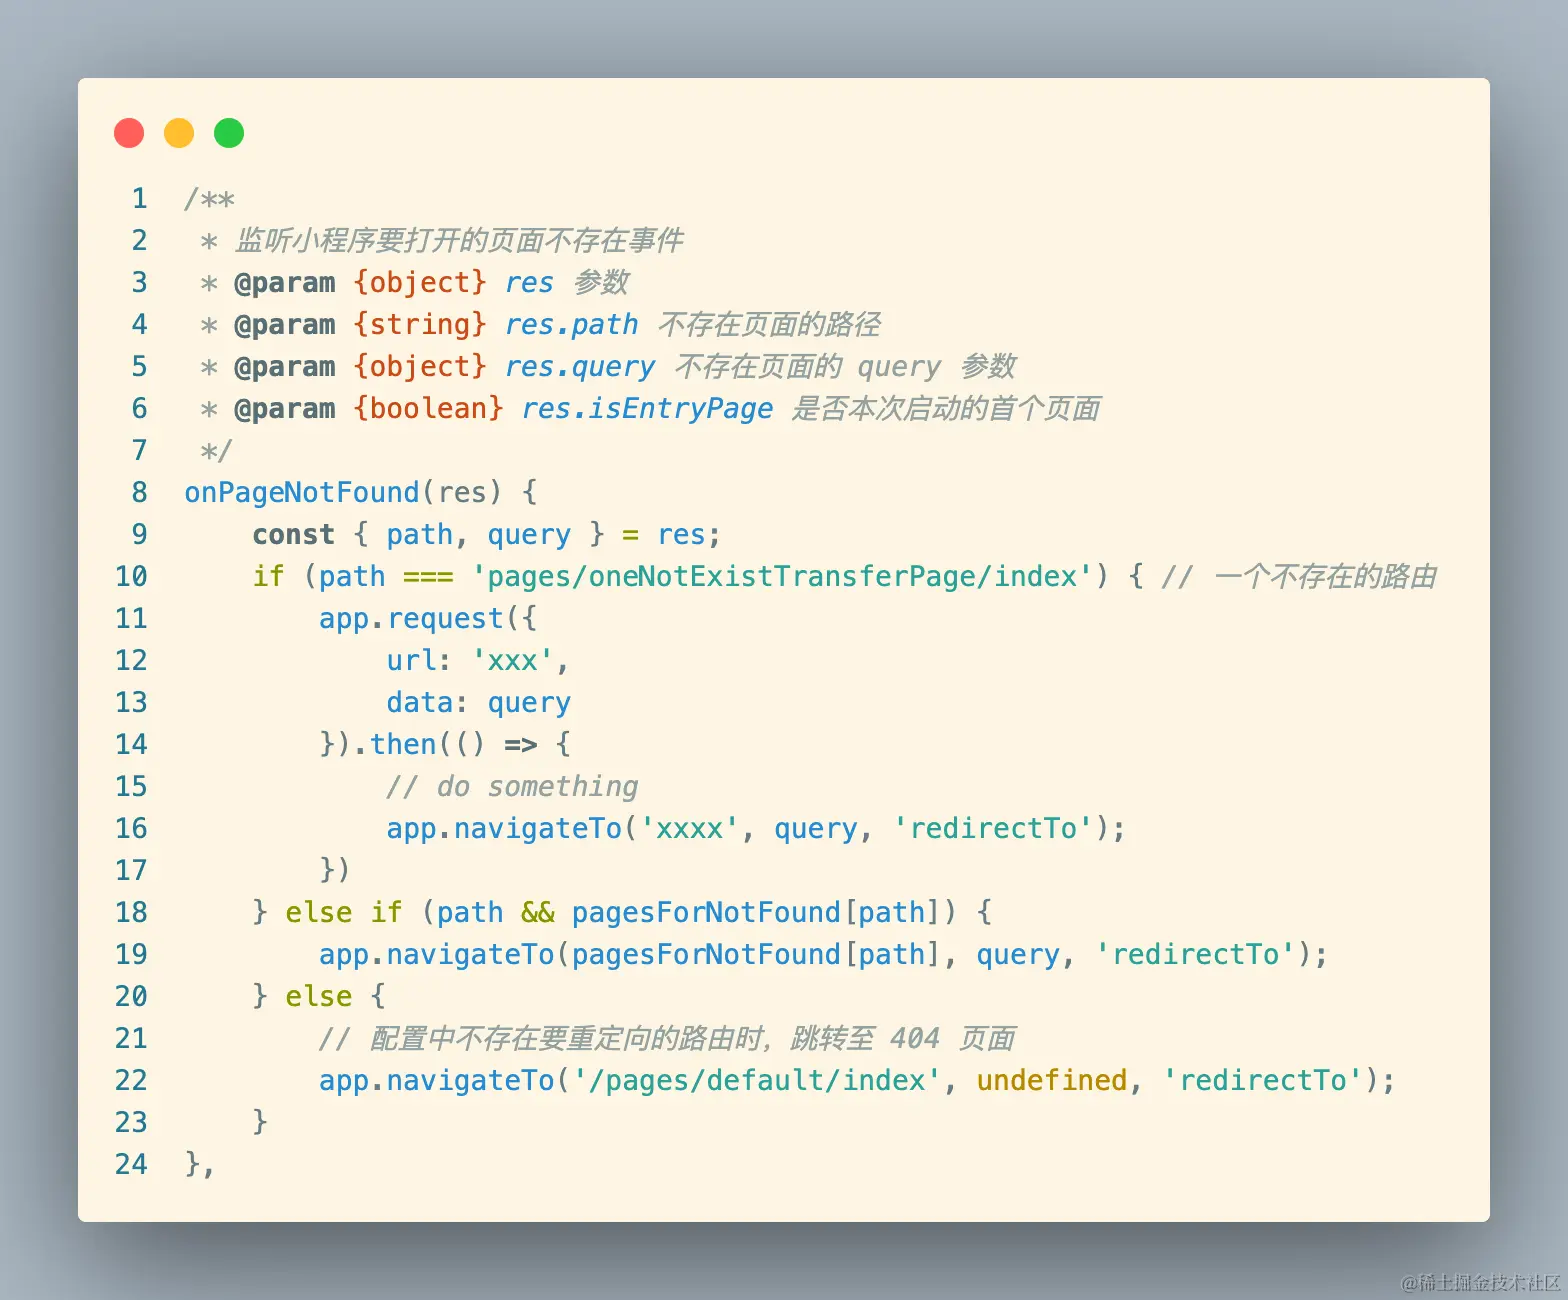Viewport: 1568px width, 1300px height.
Task: Click pagesForNotFound in the else-if condition
Action: (x=706, y=912)
